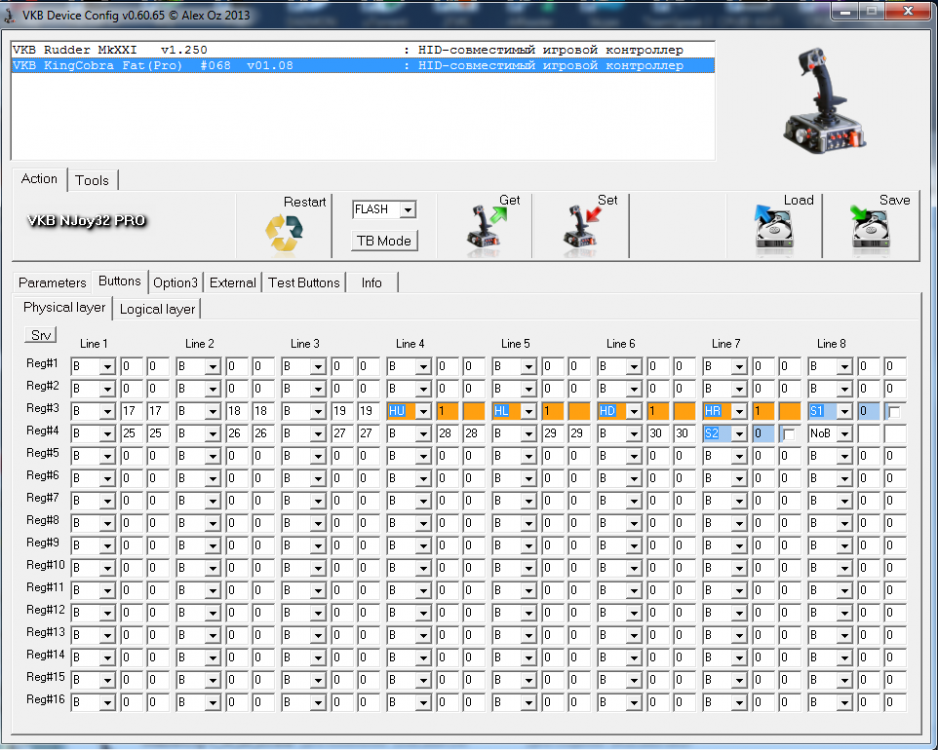Screen dimensions: 938x750
Task: Click the Get joystick icon
Action: click(484, 228)
